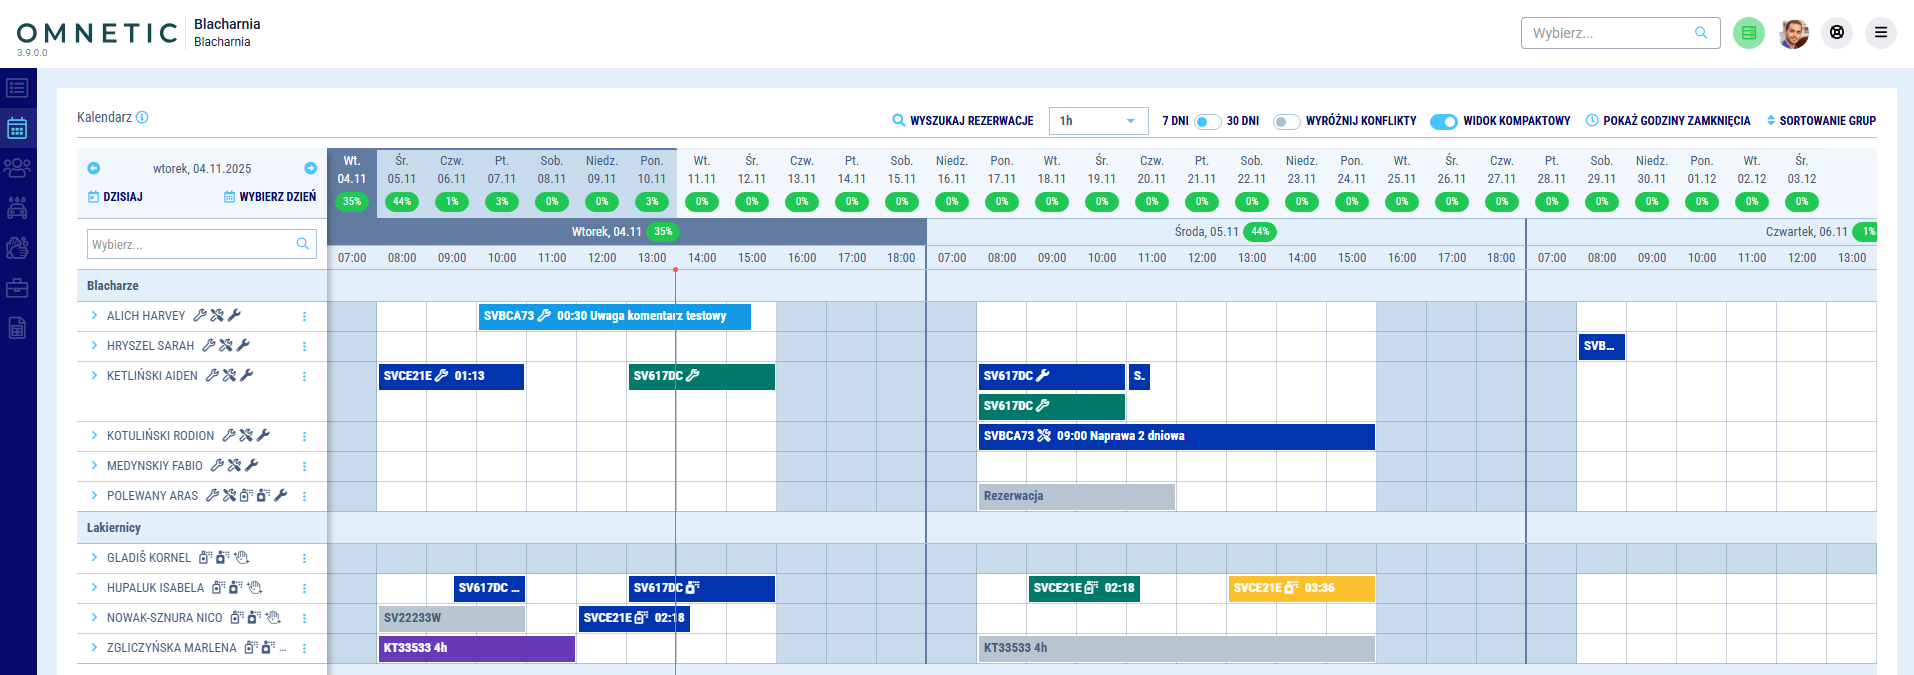Click the Kalendarz info icon
The height and width of the screenshot is (675, 1914).
(142, 117)
